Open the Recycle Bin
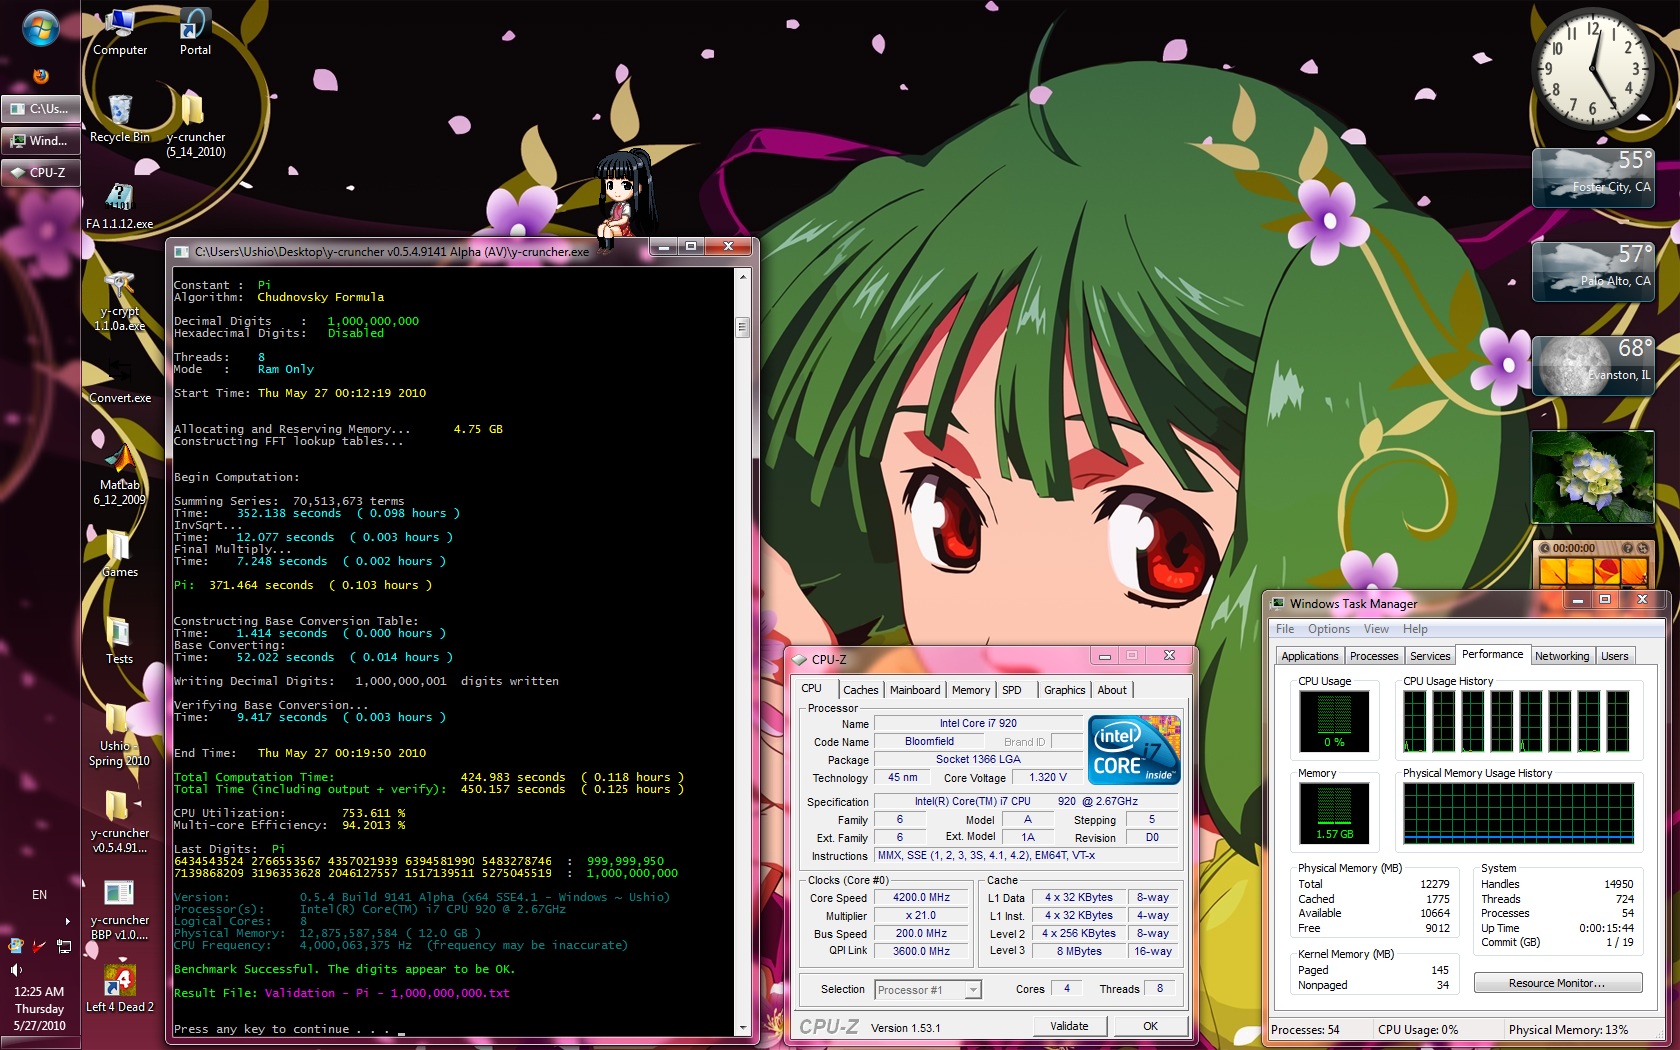The width and height of the screenshot is (1680, 1050). point(120,119)
